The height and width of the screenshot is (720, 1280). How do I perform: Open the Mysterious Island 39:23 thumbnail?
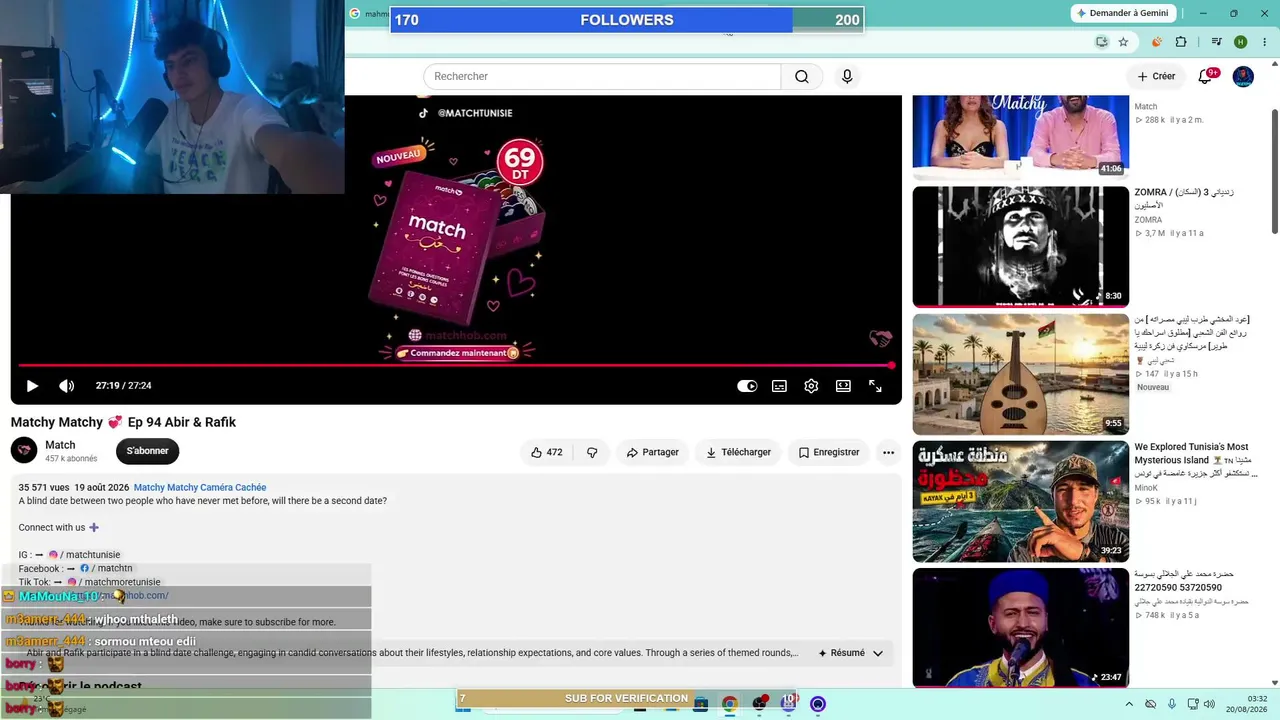click(x=1020, y=501)
